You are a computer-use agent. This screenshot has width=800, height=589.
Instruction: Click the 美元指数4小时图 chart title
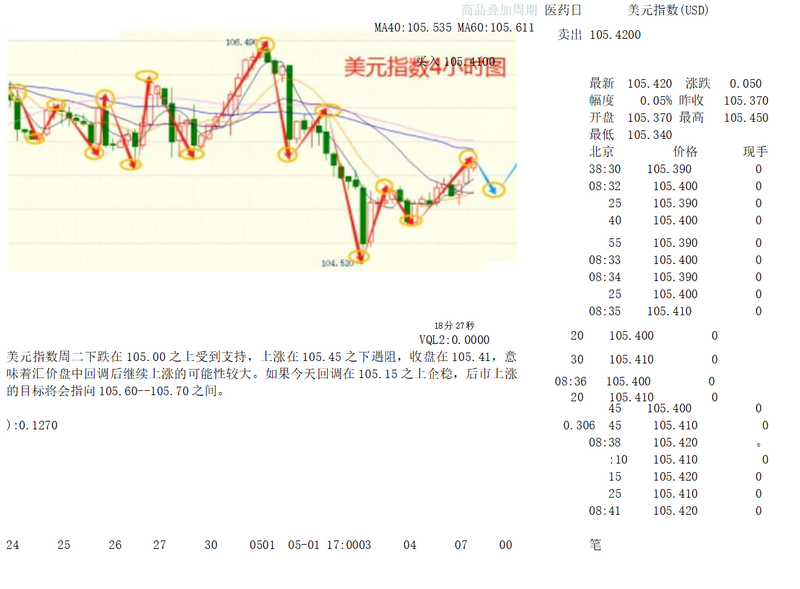pos(424,67)
